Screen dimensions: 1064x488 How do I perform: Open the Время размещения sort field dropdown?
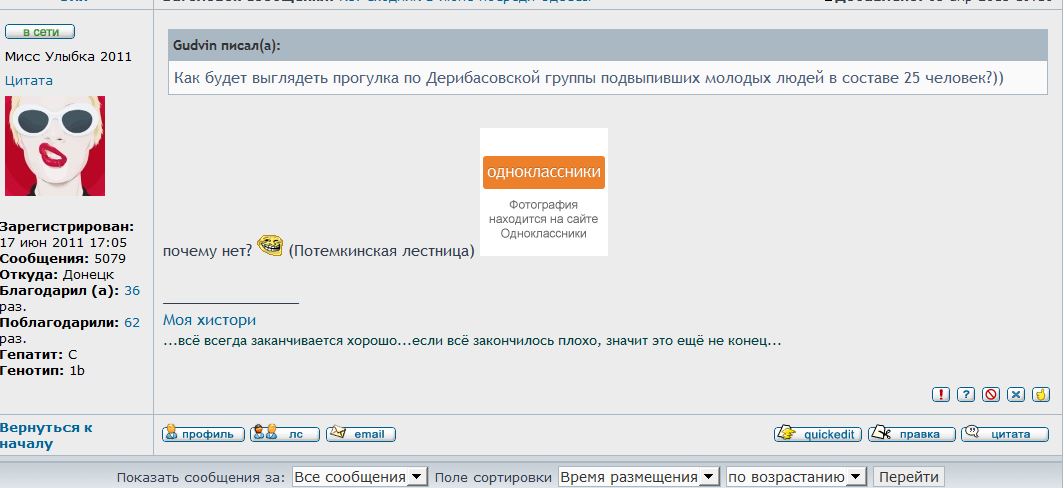(639, 477)
